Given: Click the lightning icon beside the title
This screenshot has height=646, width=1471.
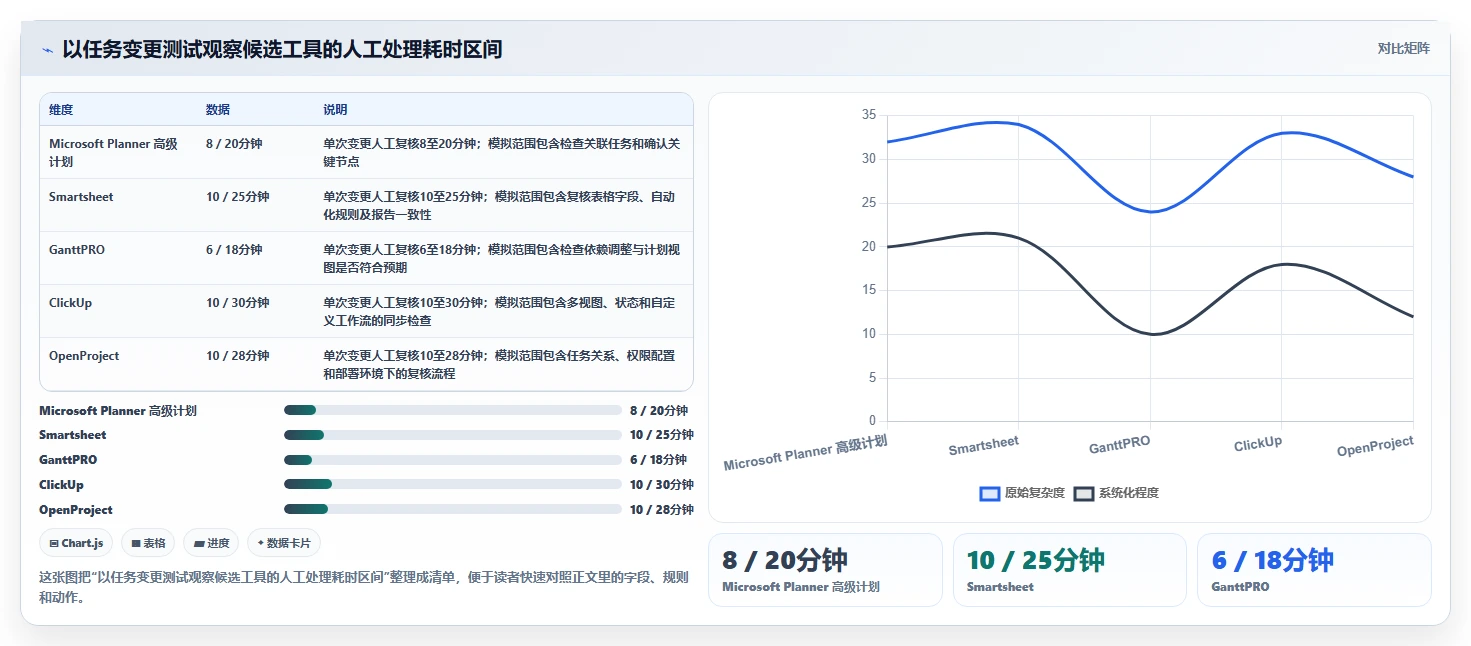Looking at the screenshot, I should pos(47,50).
